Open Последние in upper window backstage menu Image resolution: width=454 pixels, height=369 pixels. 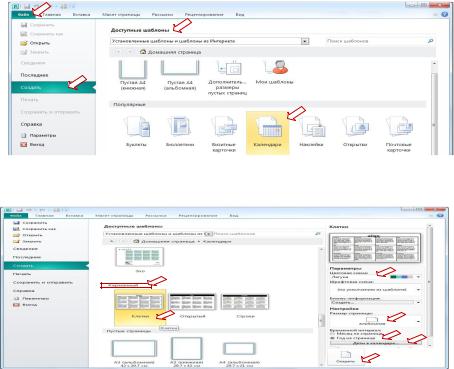pos(34,75)
